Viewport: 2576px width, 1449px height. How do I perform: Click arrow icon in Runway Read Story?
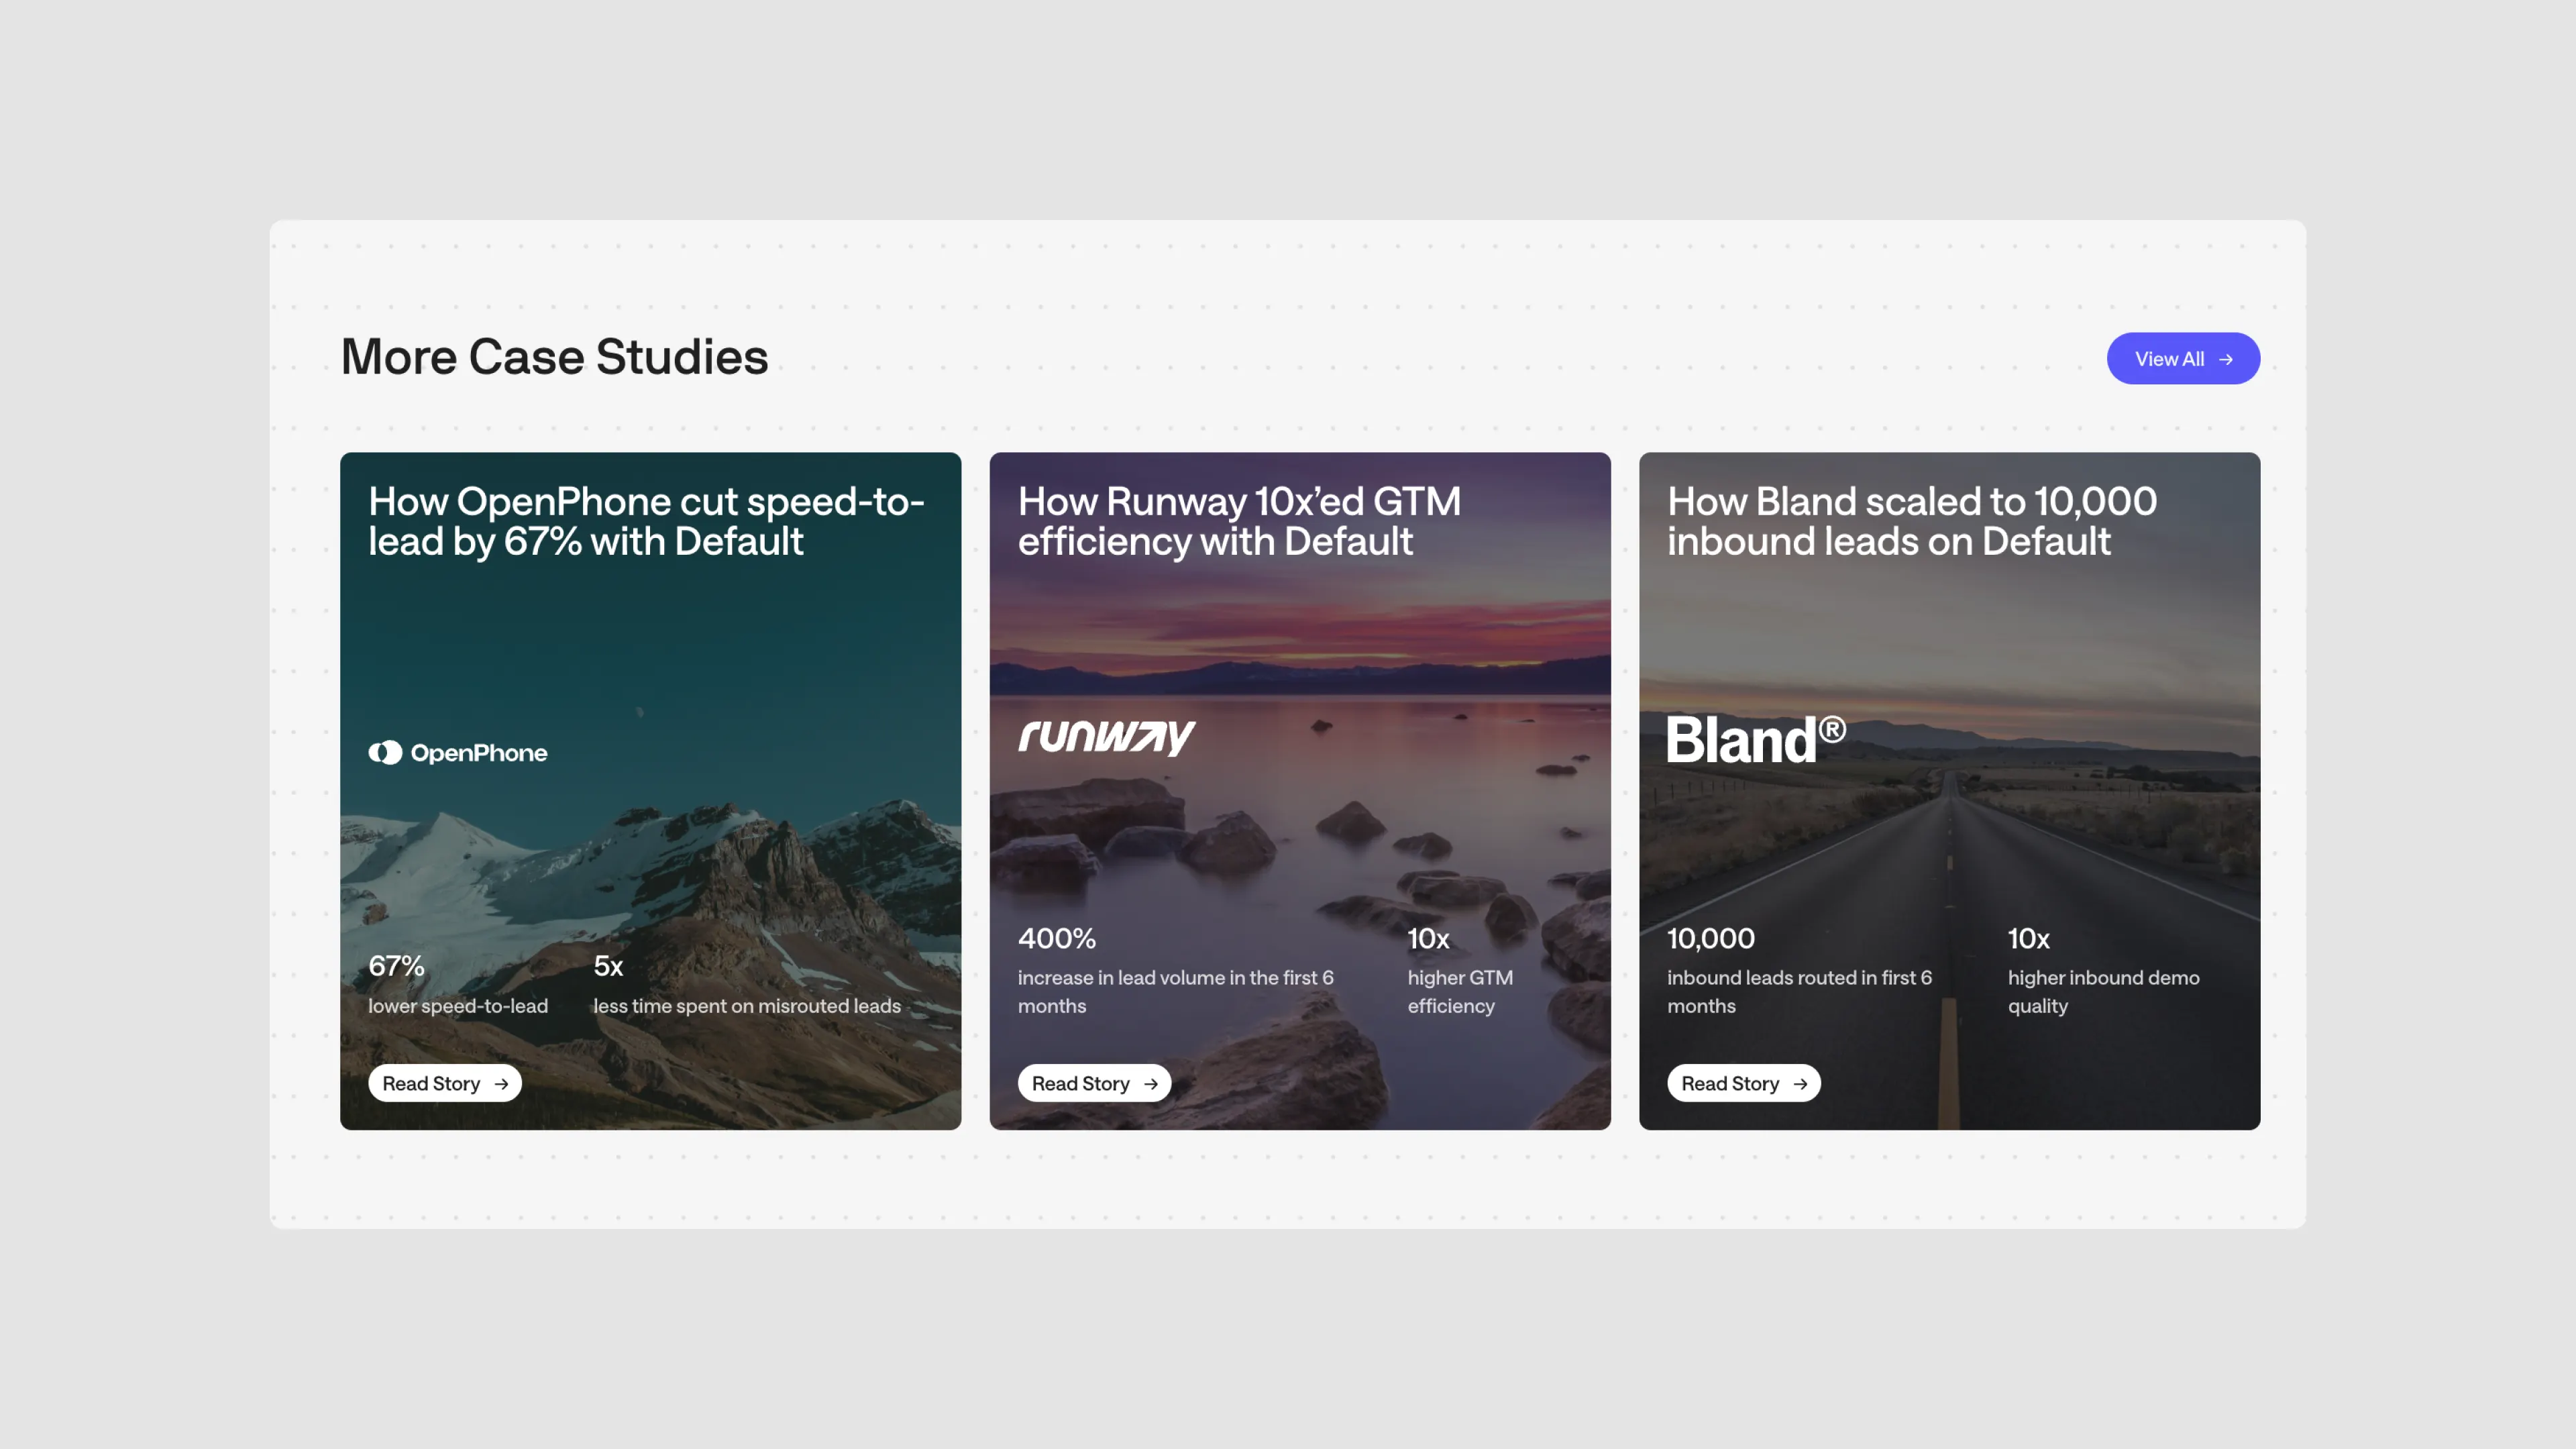tap(1151, 1084)
